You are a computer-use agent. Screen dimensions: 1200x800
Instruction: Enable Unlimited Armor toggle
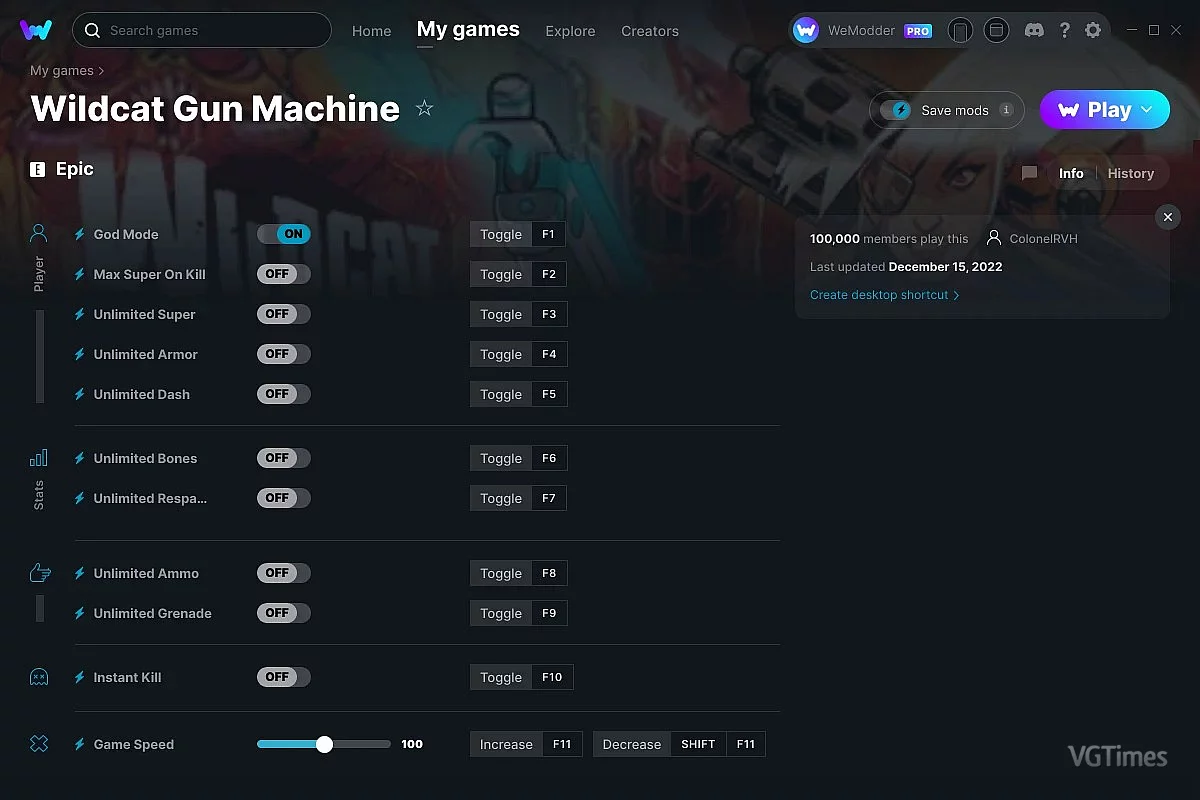pos(284,354)
